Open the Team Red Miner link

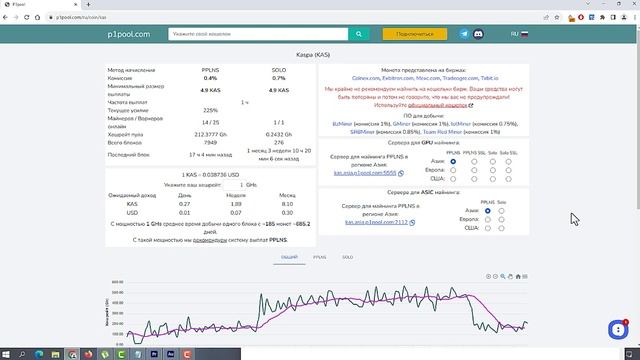point(442,132)
